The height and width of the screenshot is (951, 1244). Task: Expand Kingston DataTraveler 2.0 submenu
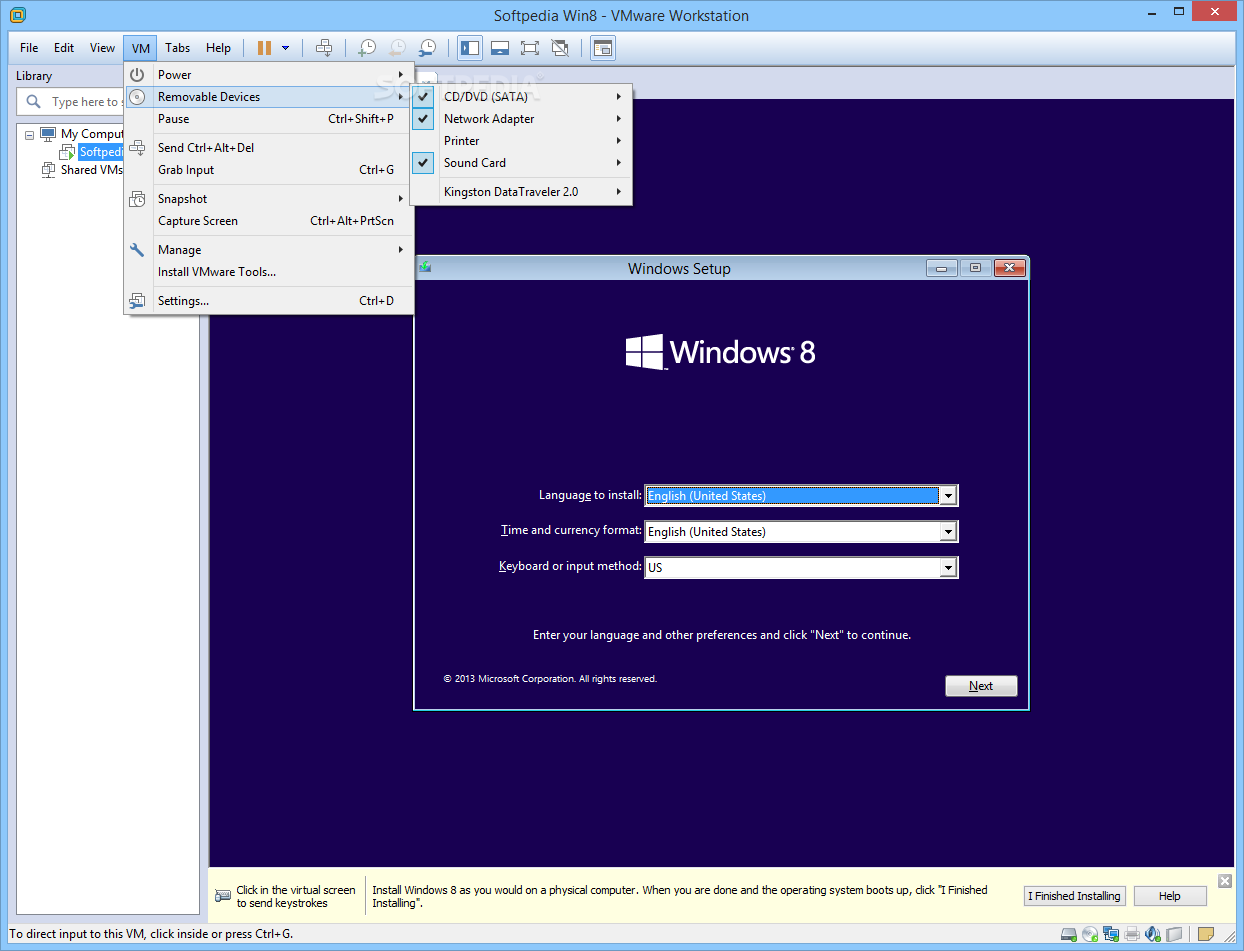(521, 192)
